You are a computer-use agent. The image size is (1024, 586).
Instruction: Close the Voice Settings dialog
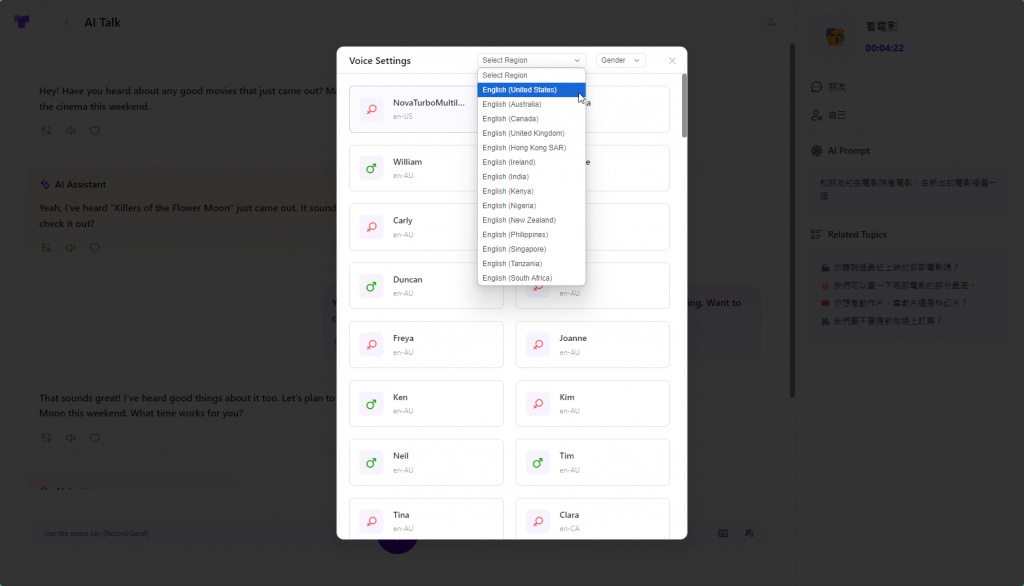coord(672,61)
